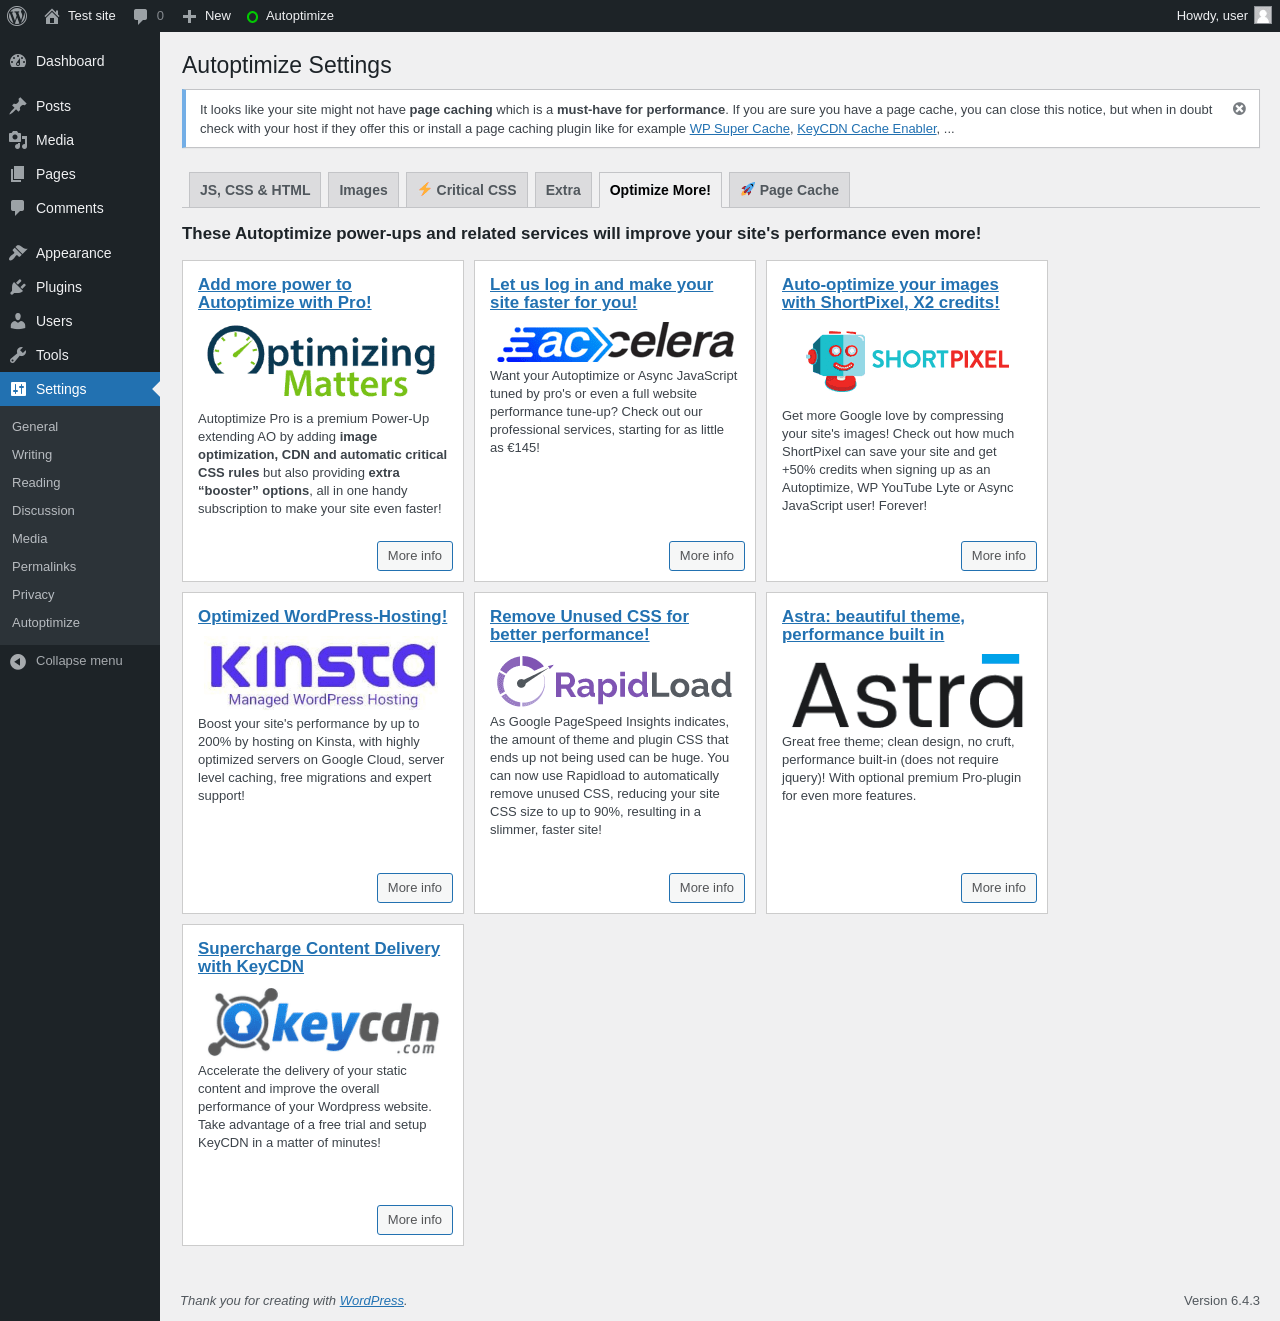
Task: Click the RapidLoad logo image
Action: tap(614, 682)
